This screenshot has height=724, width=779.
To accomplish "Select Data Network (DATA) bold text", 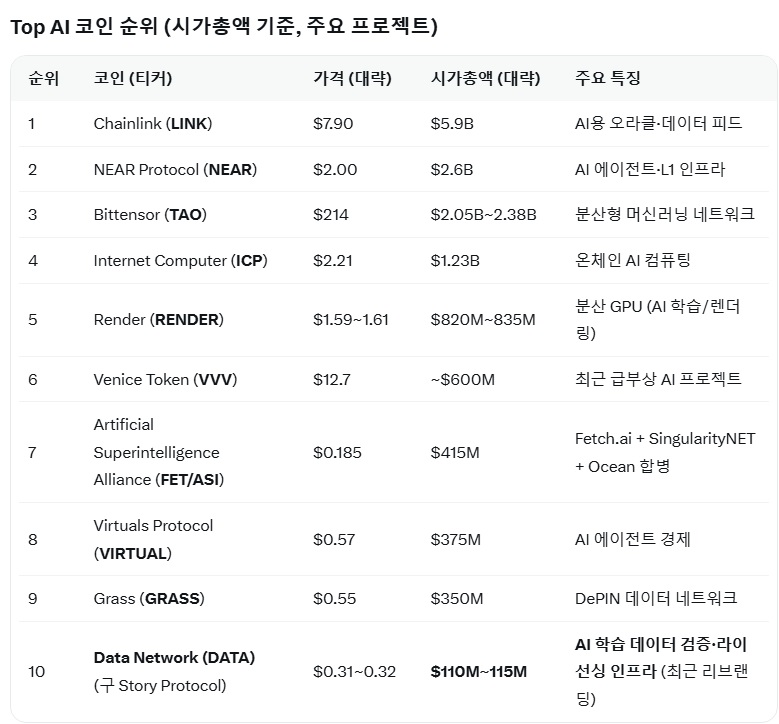I will (174, 658).
